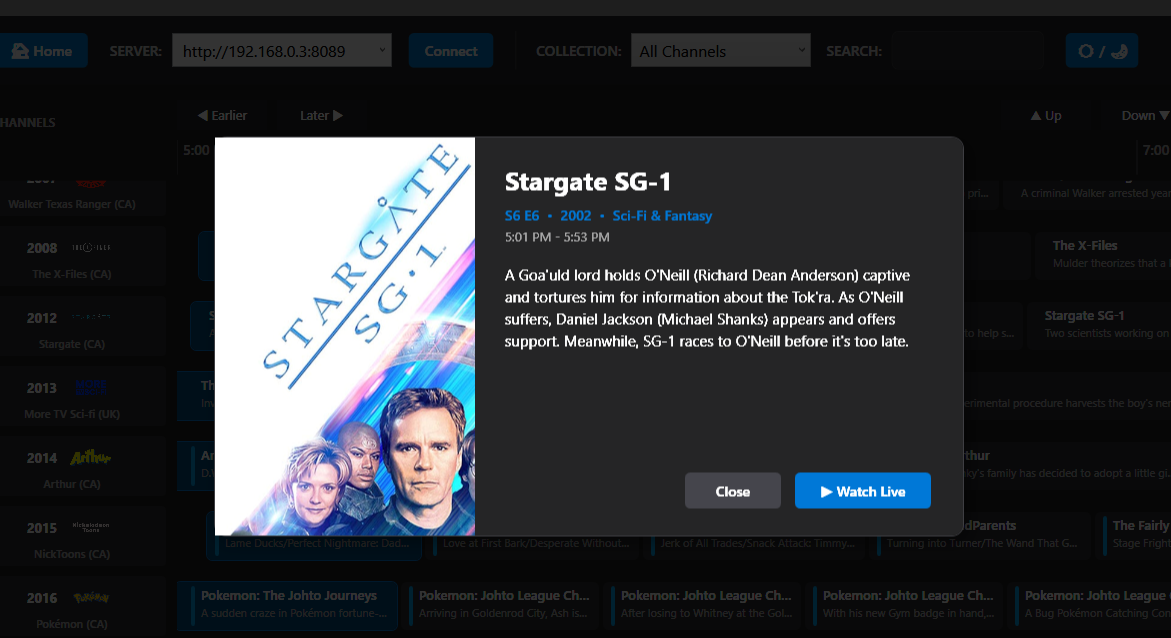Select the Arthur channel logo
This screenshot has width=1171, height=638.
(x=90, y=457)
